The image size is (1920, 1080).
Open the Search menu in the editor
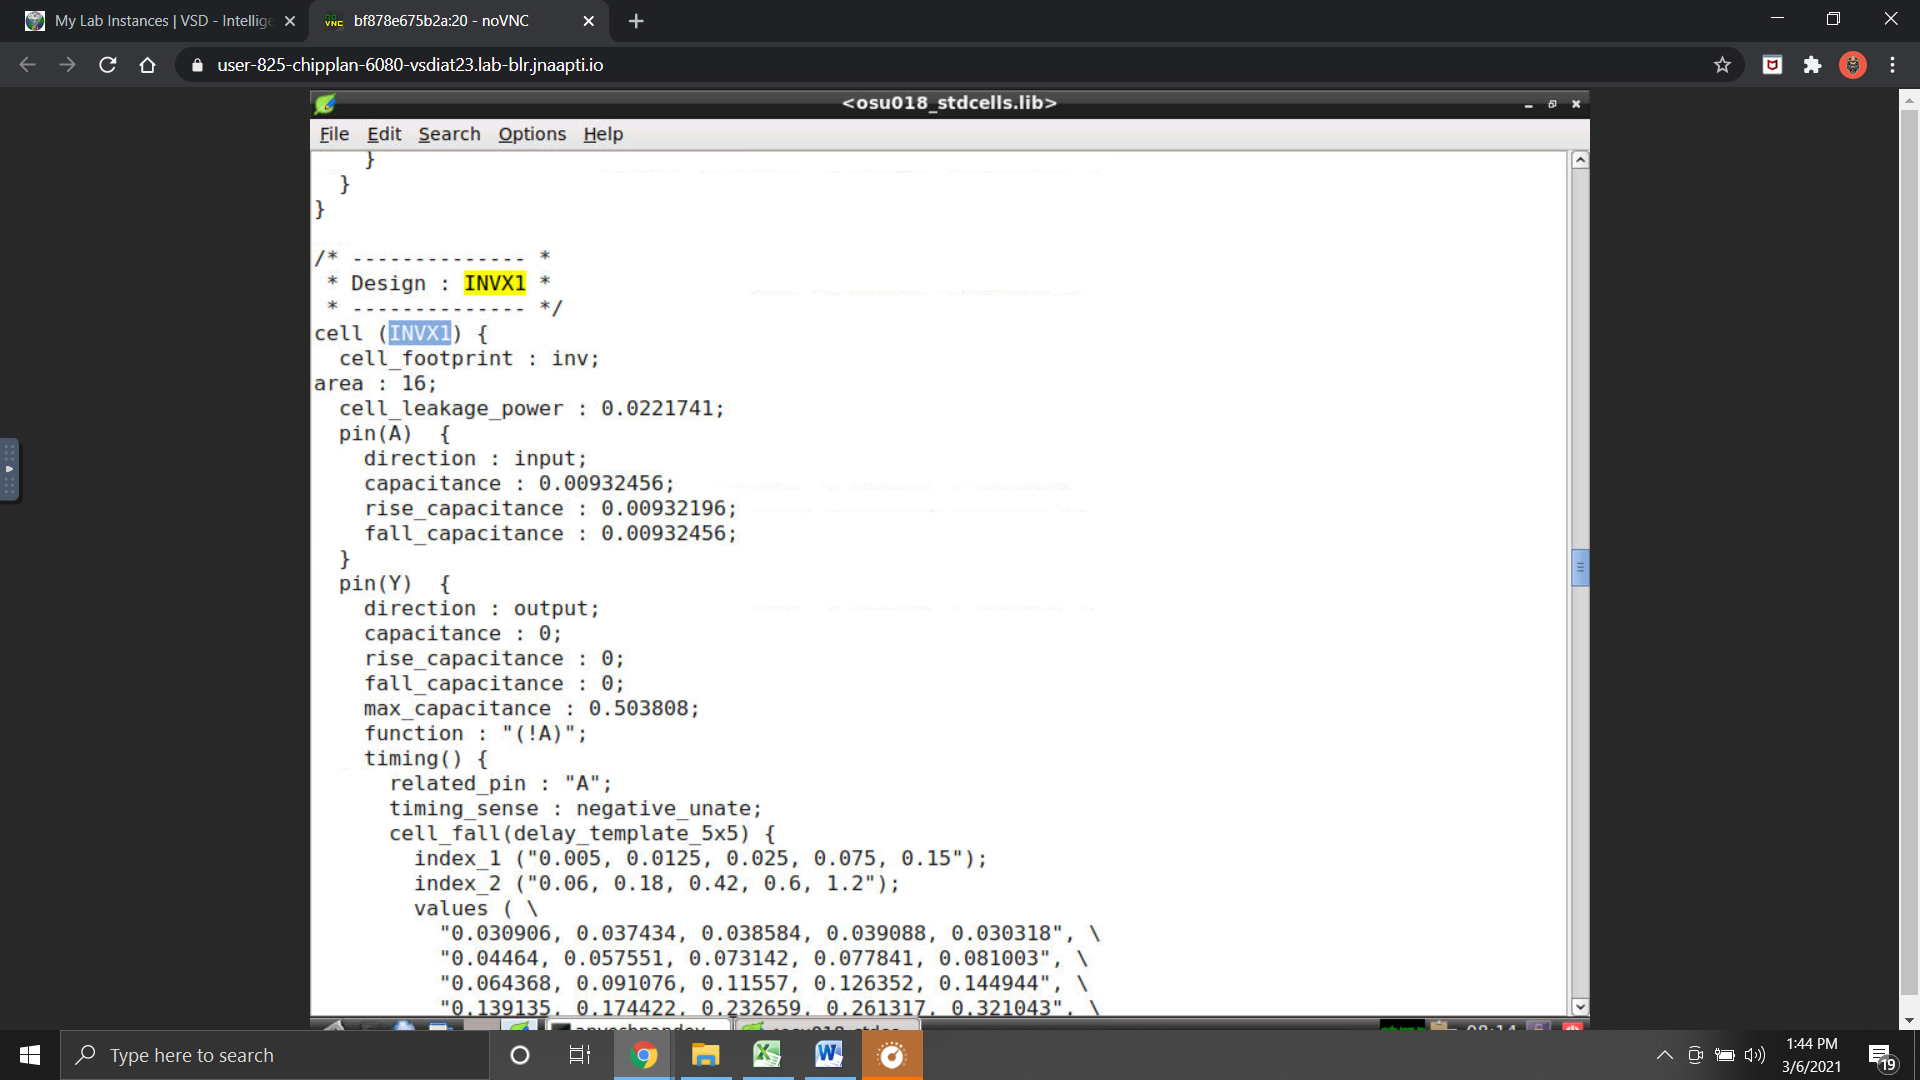coord(448,133)
